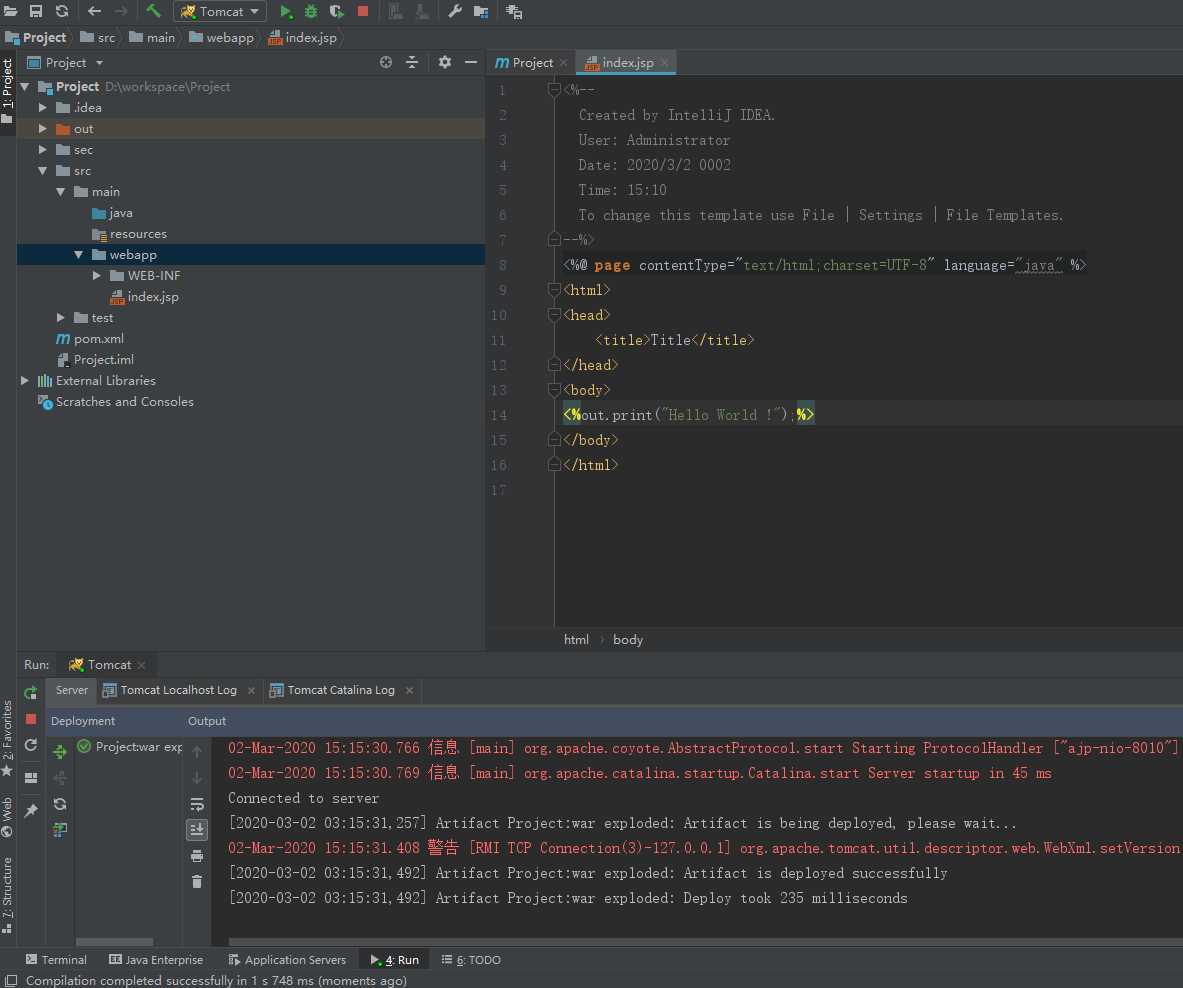This screenshot has height=988, width=1183.
Task: Open the Tomcat Localhost Log tab
Action: point(179,690)
